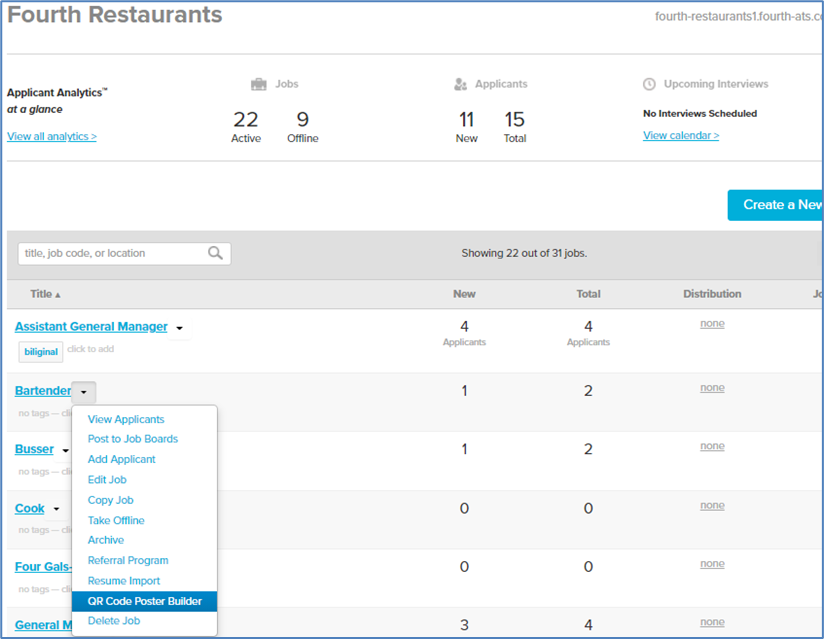Click the magnifying glass search icon
The image size is (824, 639).
[x=215, y=253]
